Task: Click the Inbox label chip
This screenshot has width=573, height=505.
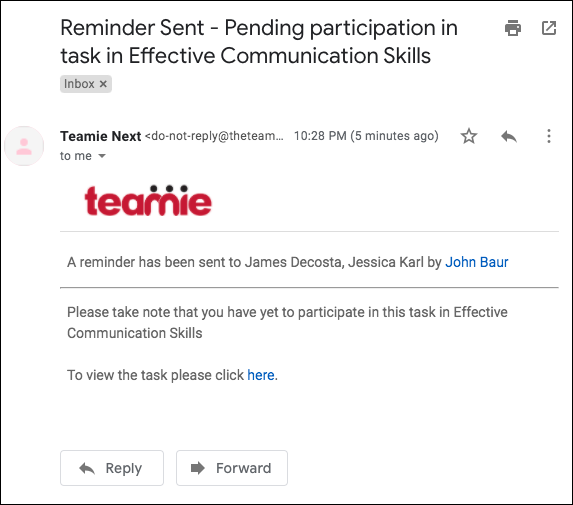Action: click(86, 84)
